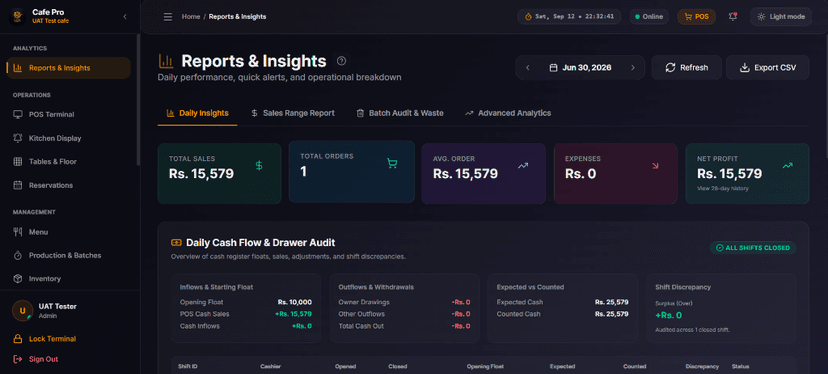Open the help question mark icon
828x374 pixels.
[x=341, y=61]
